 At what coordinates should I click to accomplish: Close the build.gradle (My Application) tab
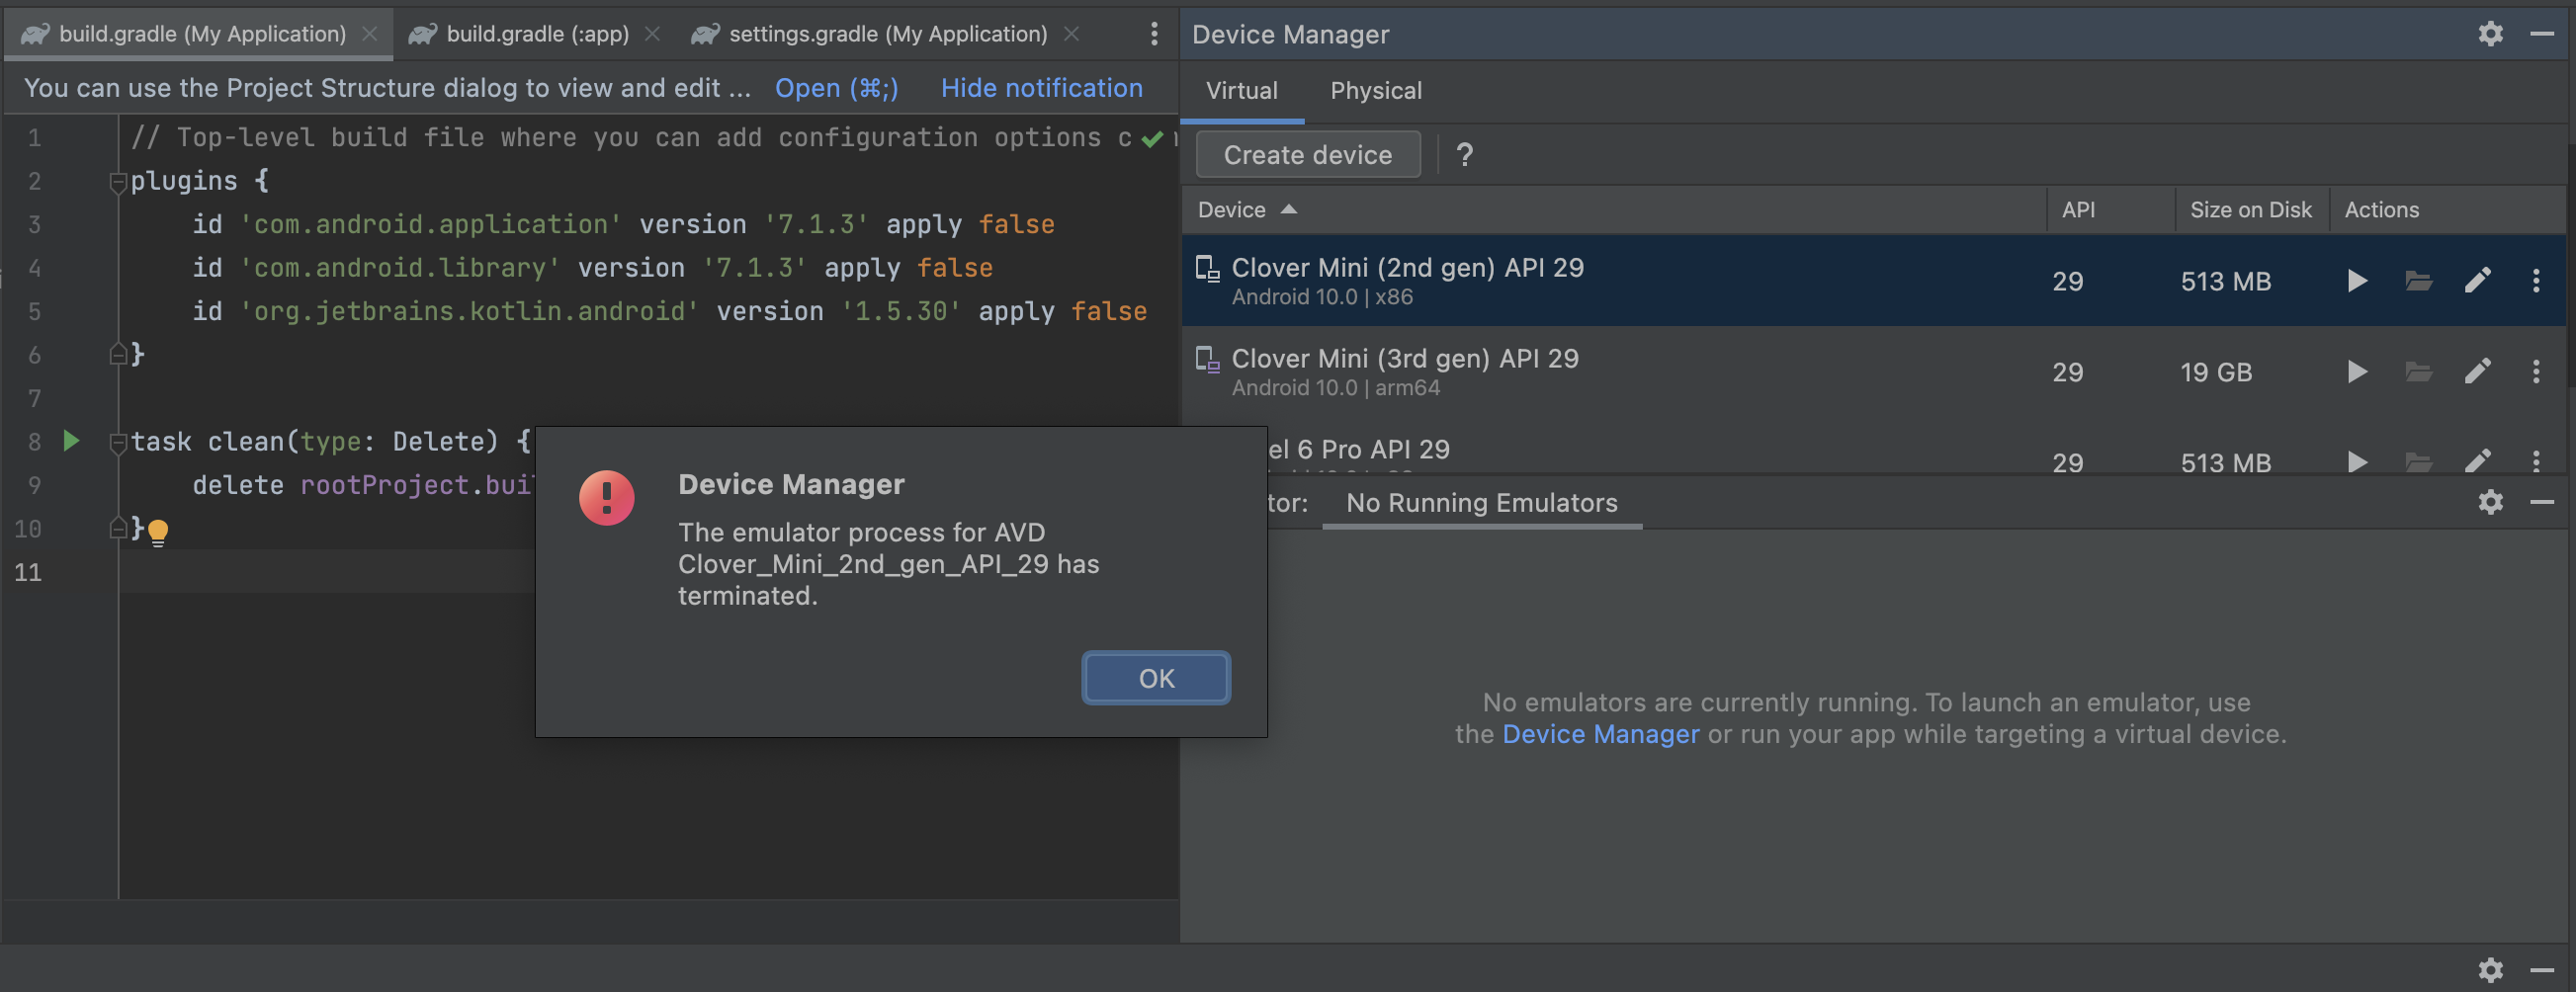(x=370, y=34)
